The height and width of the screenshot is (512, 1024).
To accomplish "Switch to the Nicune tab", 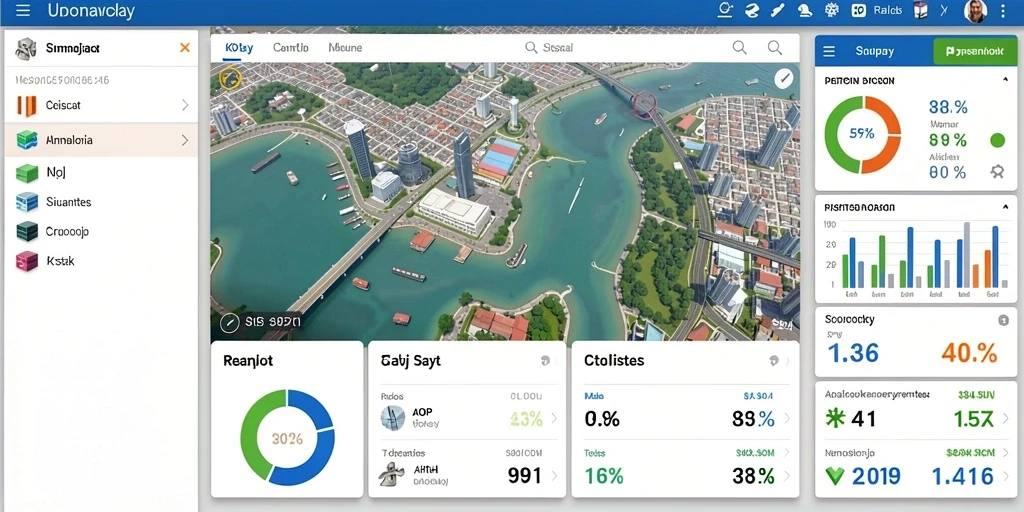I will pyautogui.click(x=345, y=48).
